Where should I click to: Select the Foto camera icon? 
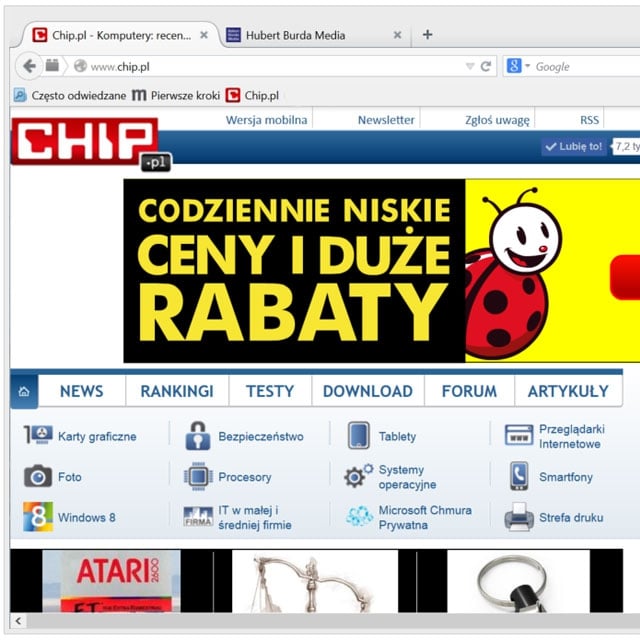[38, 477]
